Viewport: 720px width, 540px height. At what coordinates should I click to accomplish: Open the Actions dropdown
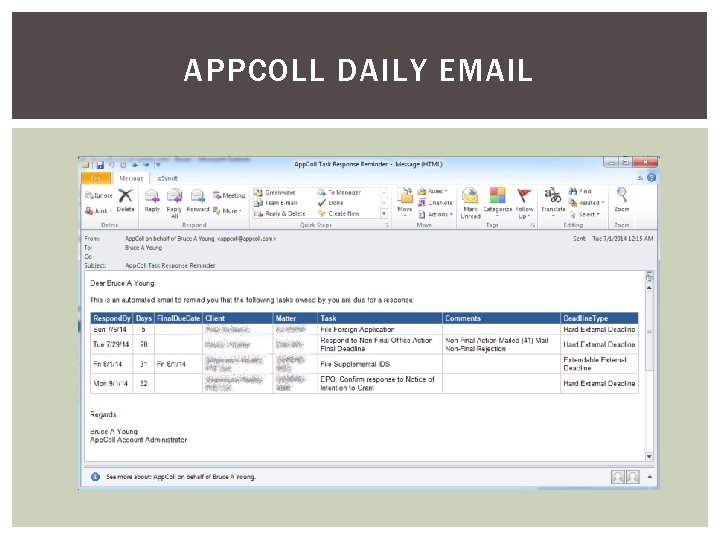click(x=435, y=214)
